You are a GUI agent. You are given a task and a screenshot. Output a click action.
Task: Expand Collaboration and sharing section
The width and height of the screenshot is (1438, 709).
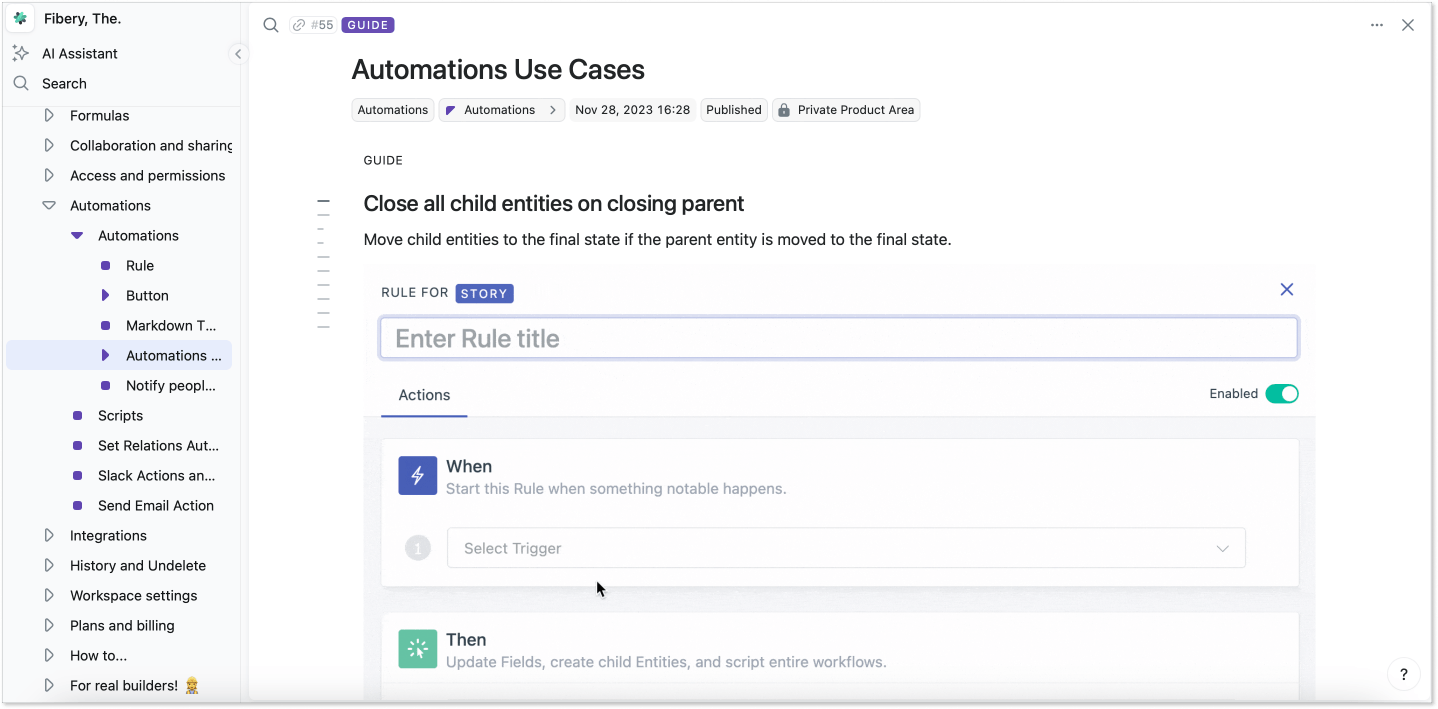pyautogui.click(x=49, y=146)
